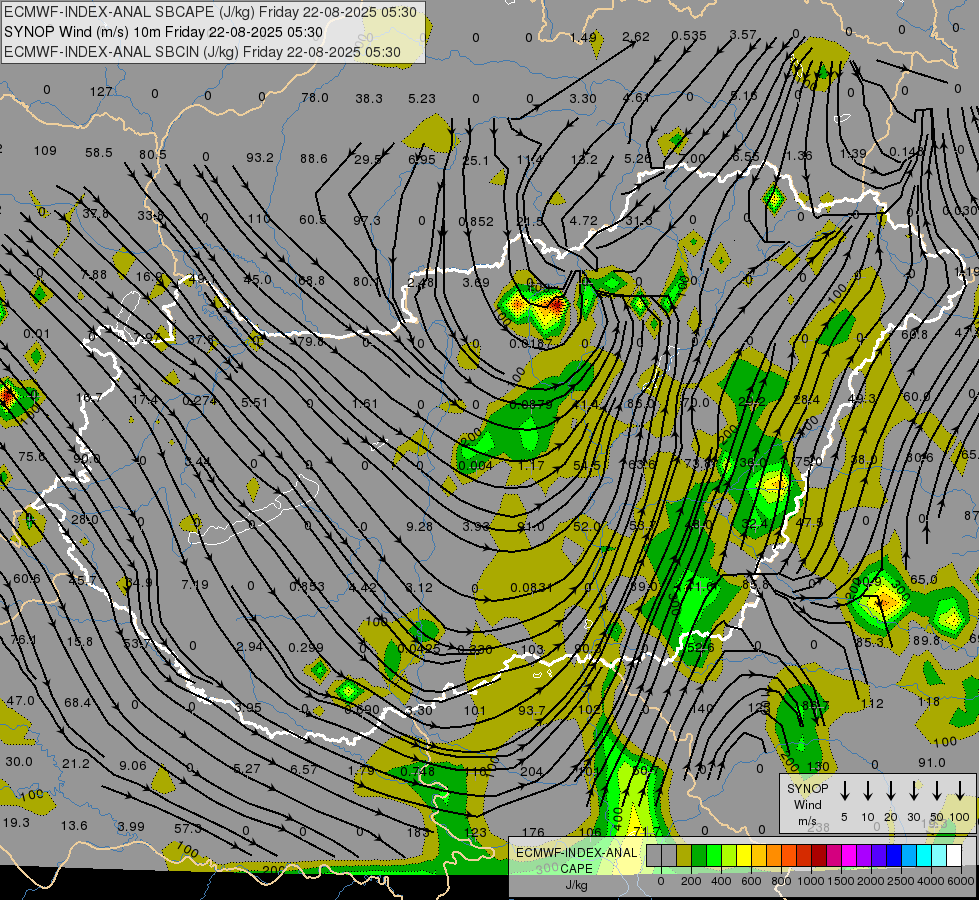This screenshot has width=979, height=900.
Task: Click the map value 5.51
Action: pos(255,402)
